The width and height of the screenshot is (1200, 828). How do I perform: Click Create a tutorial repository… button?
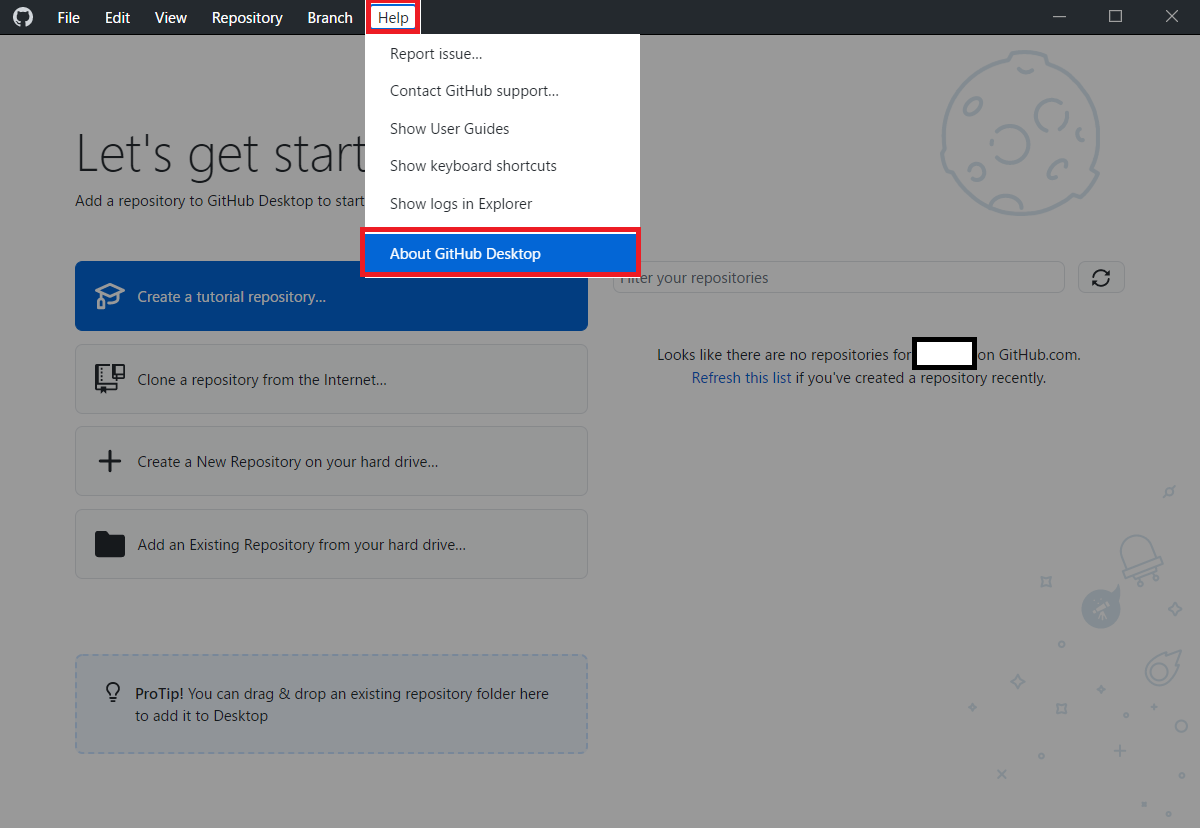pos(331,296)
